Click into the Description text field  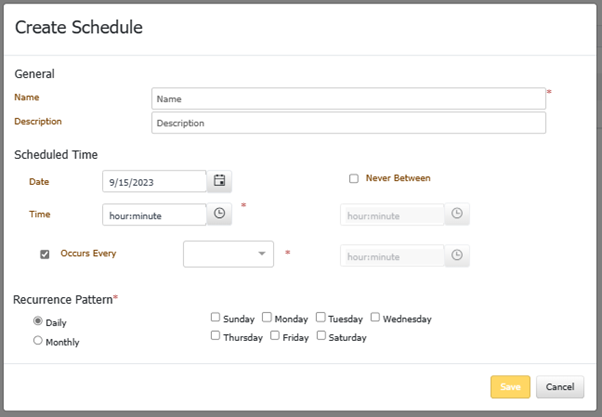click(348, 123)
